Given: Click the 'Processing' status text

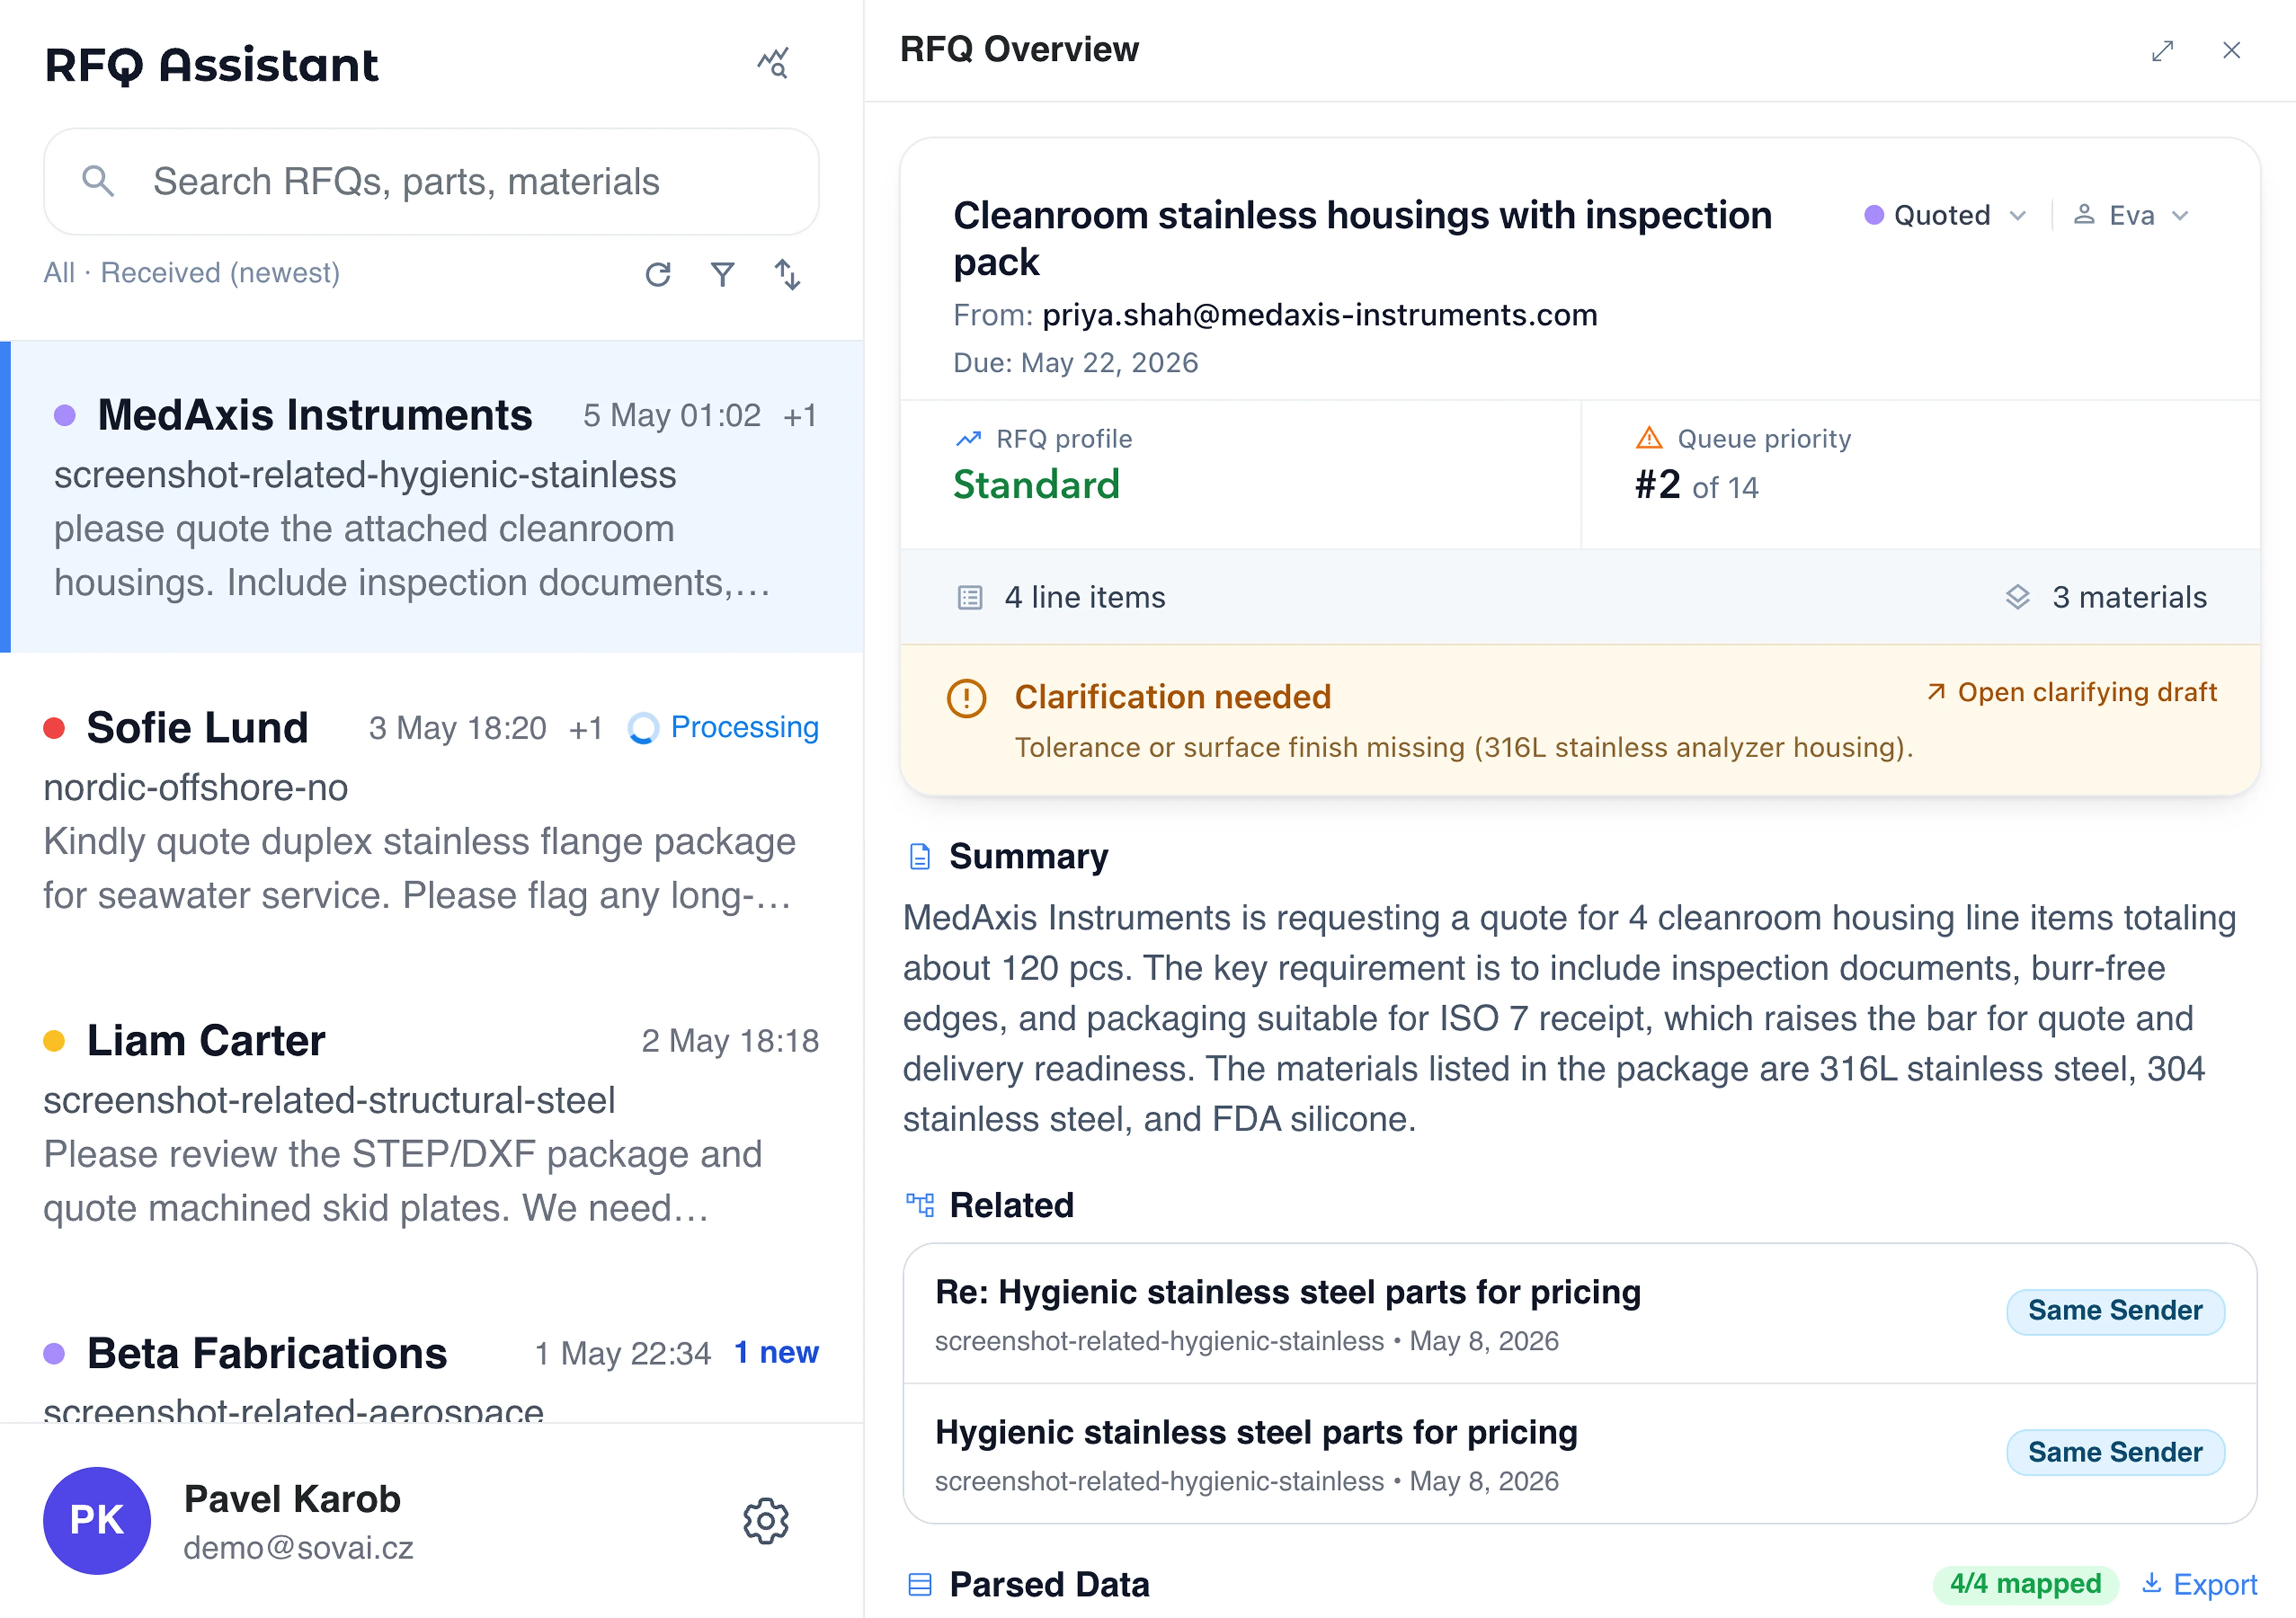Looking at the screenshot, I should [744, 727].
